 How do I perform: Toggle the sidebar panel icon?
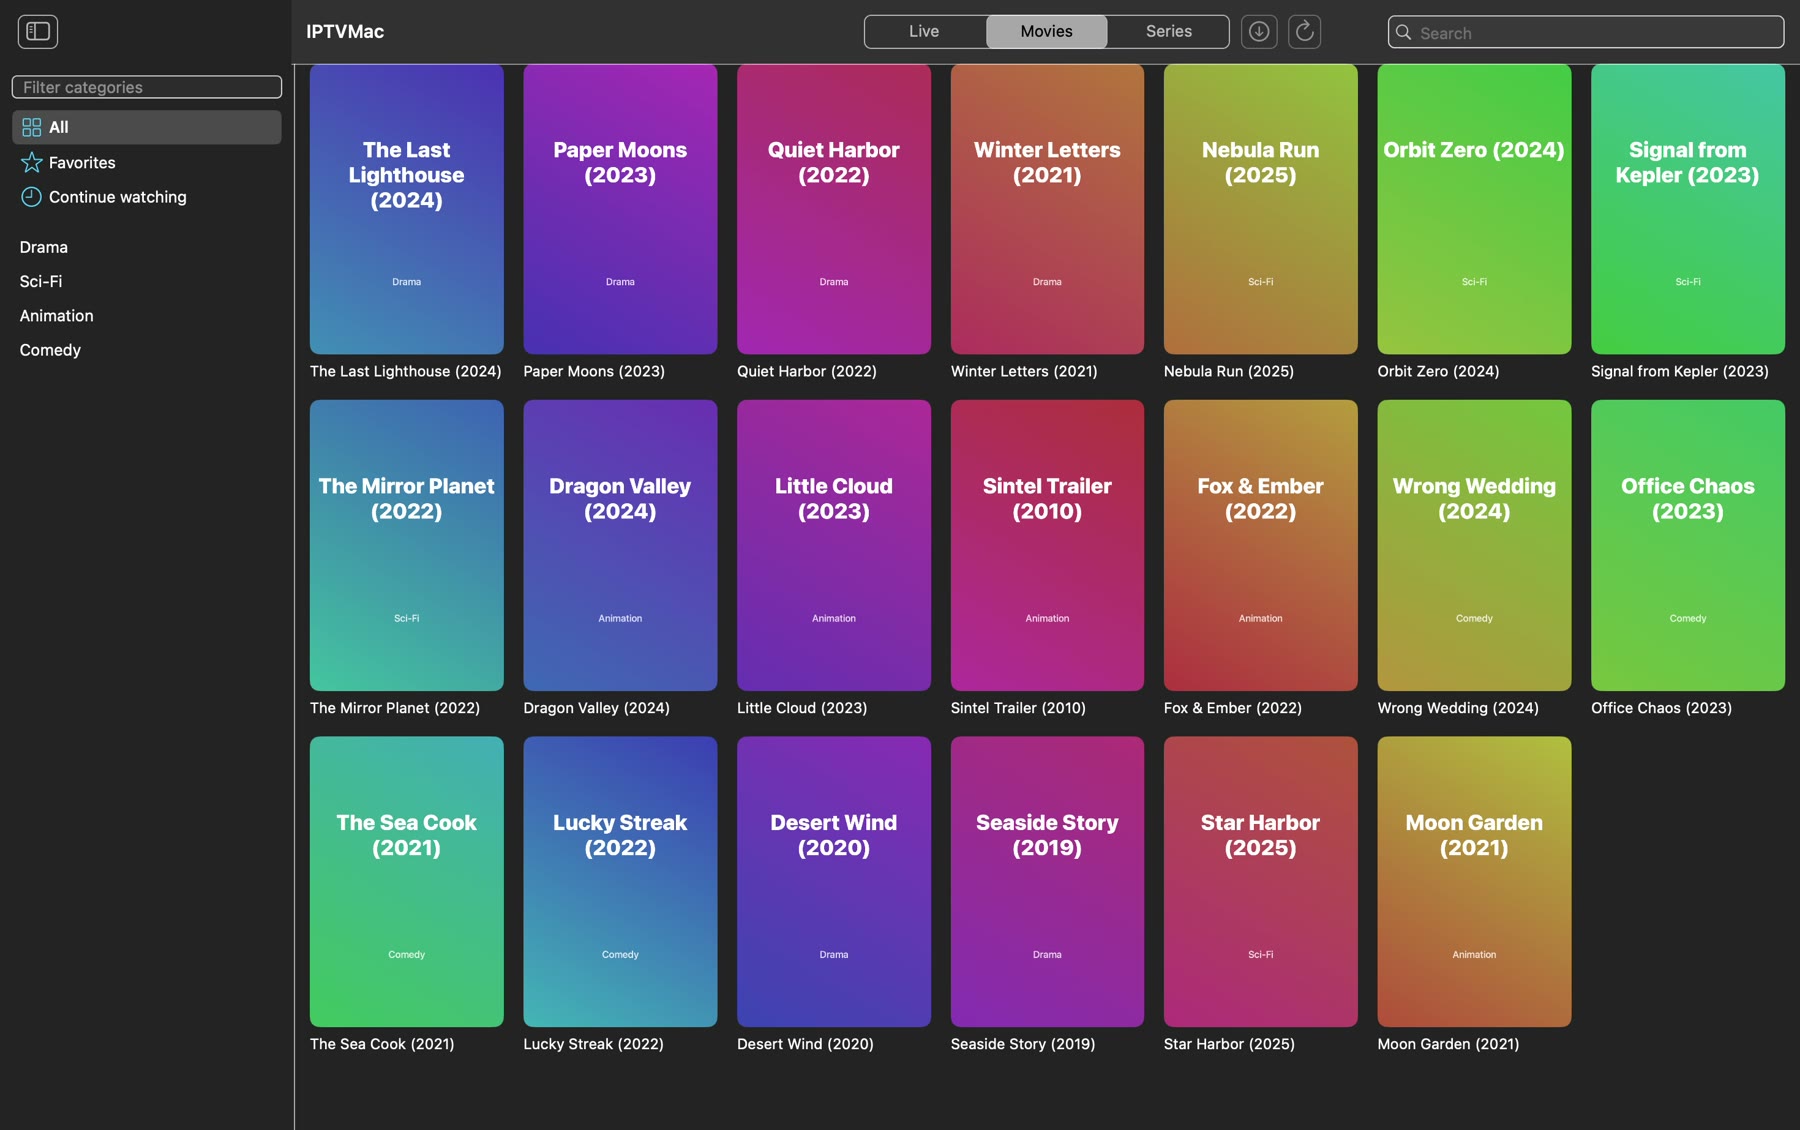38,32
